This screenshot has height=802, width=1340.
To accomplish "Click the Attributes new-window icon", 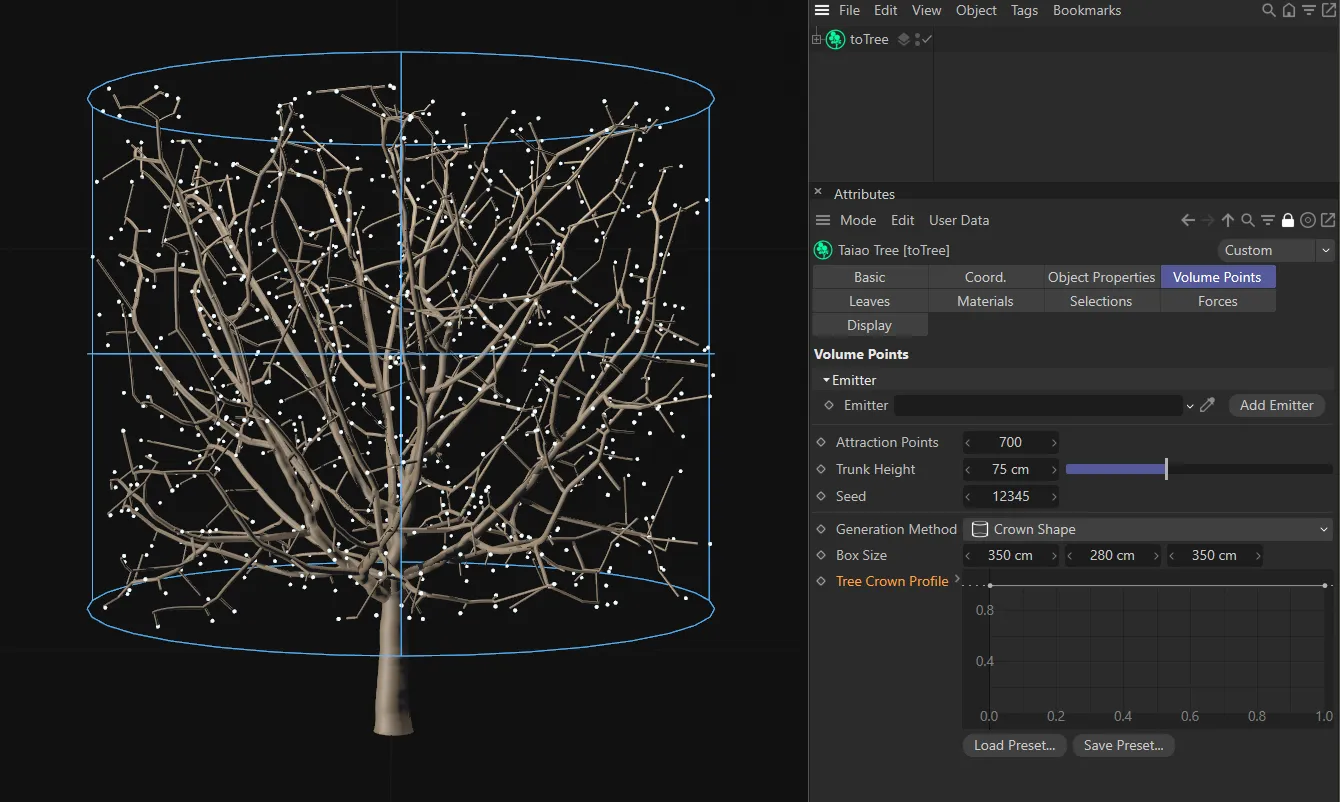I will (x=1328, y=220).
